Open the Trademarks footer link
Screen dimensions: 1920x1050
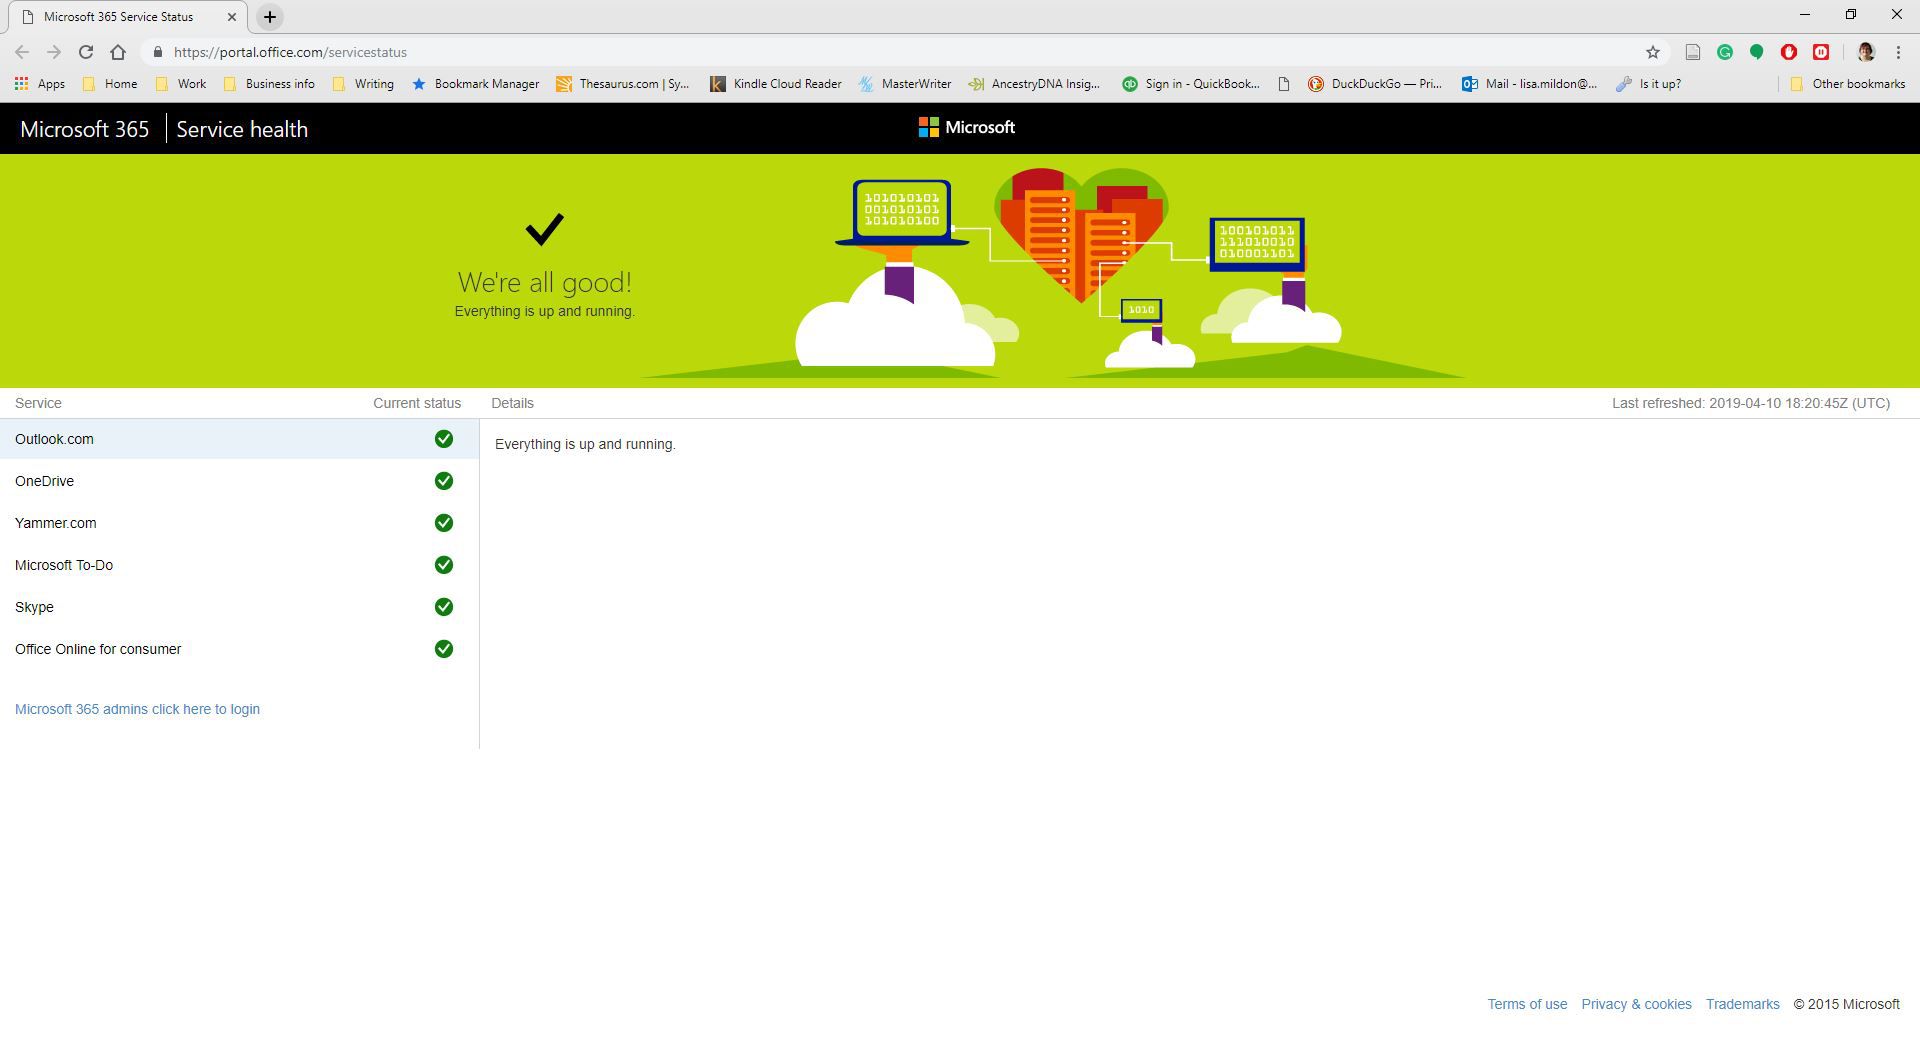tap(1742, 1004)
